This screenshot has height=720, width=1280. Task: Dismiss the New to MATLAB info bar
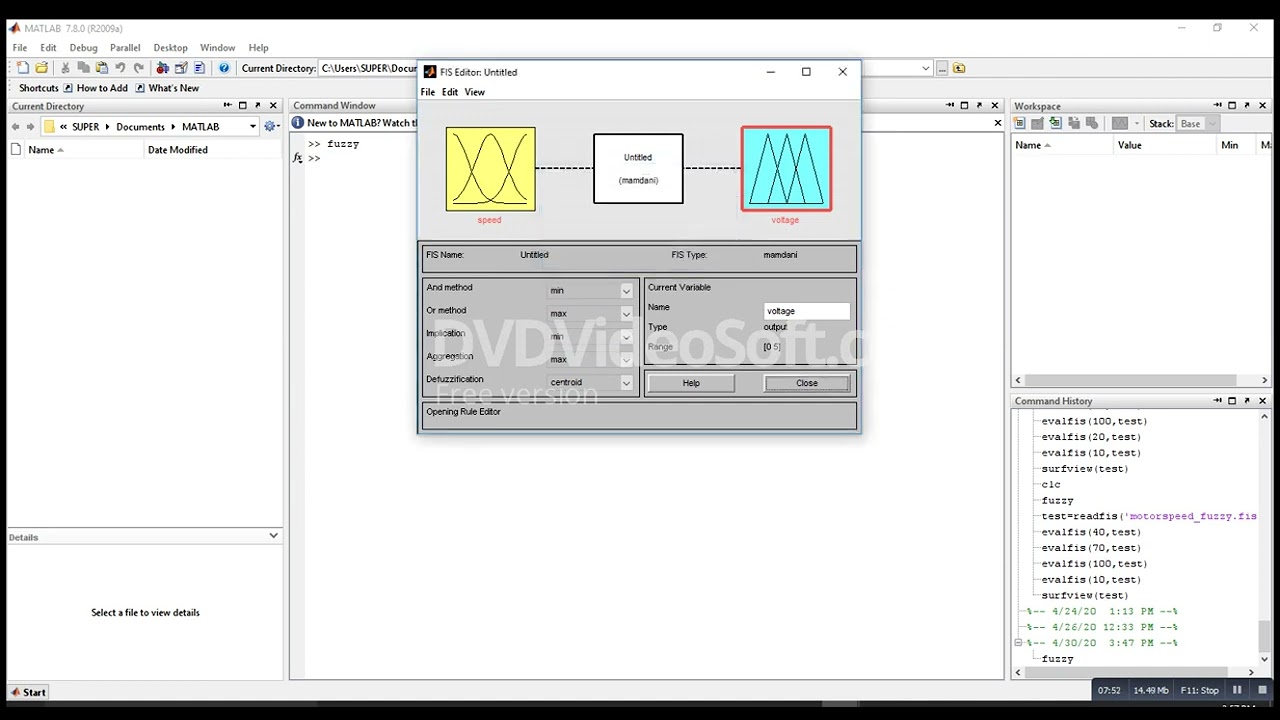(x=997, y=123)
